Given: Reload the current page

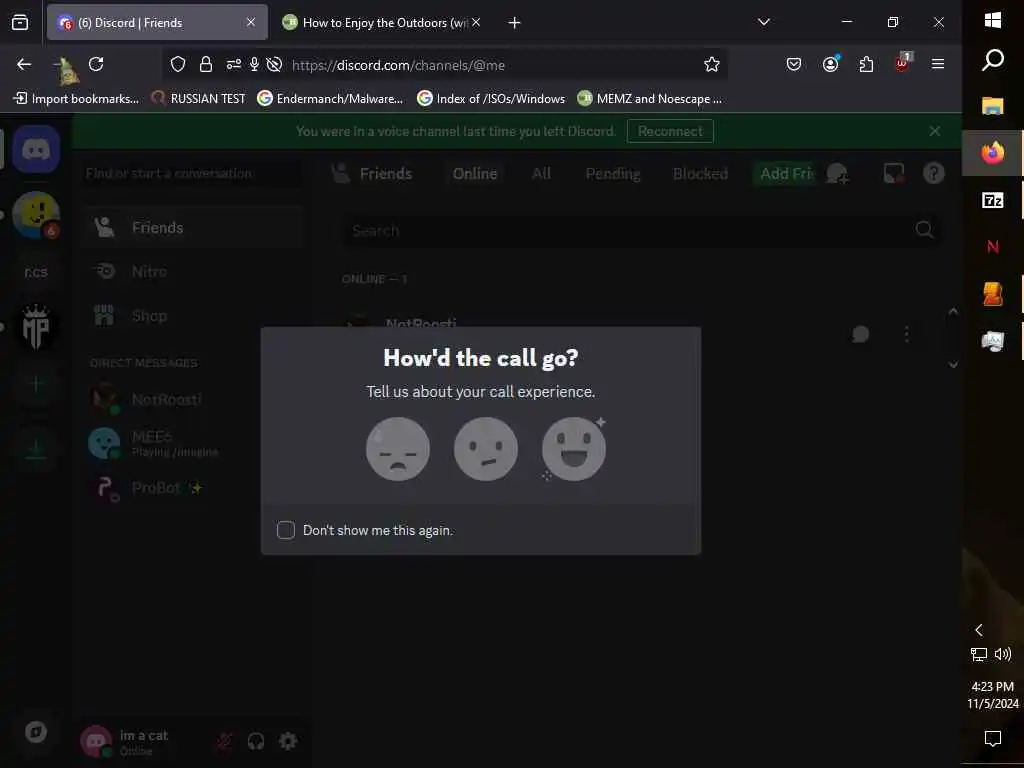Looking at the screenshot, I should point(96,64).
